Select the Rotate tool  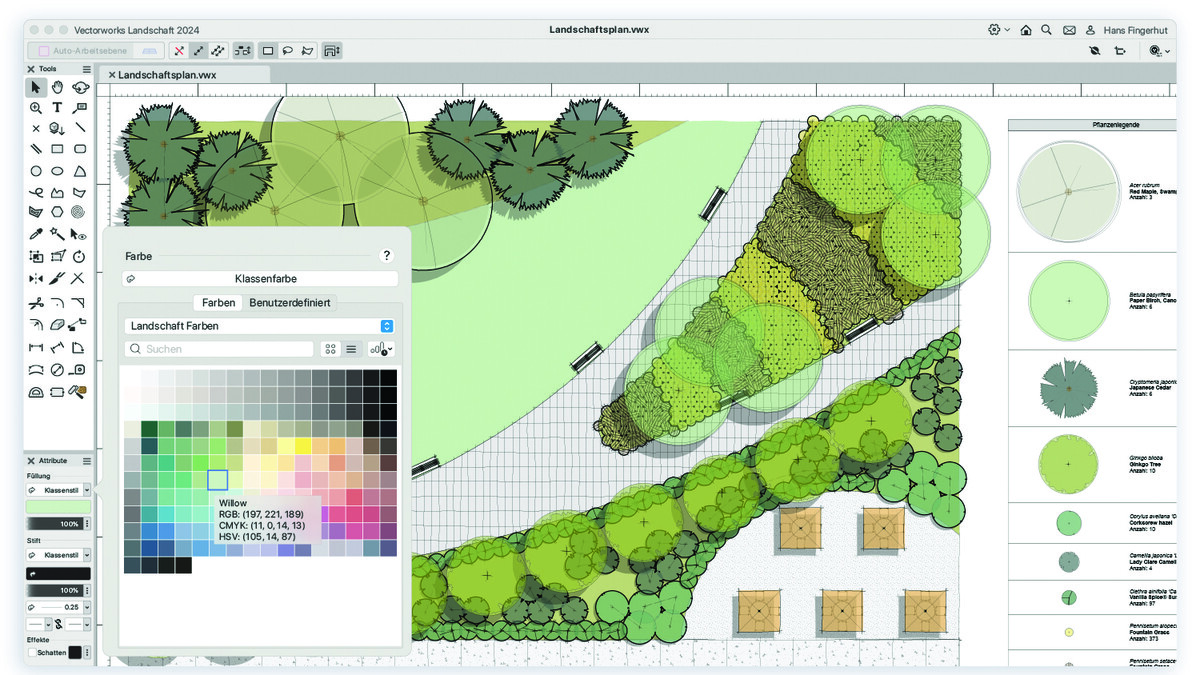tap(81, 256)
